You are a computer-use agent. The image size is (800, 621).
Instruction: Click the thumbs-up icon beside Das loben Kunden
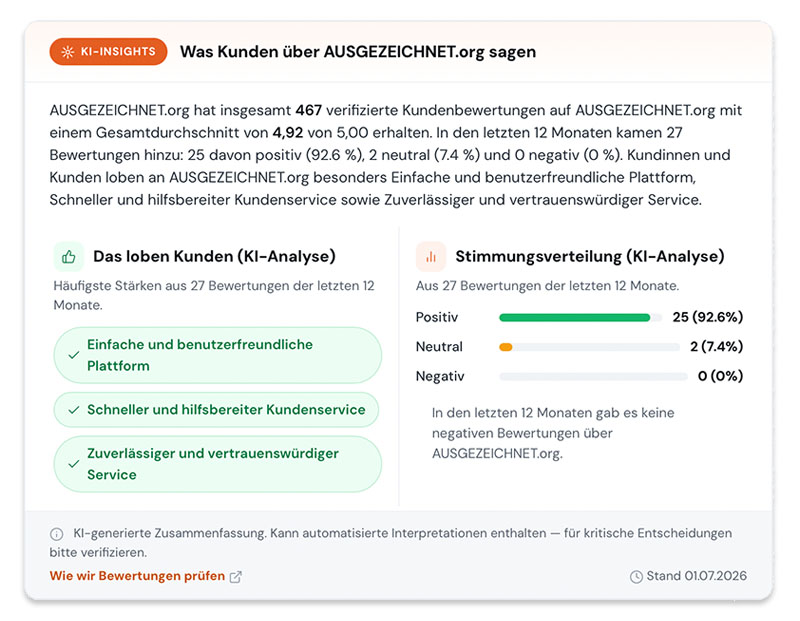pyautogui.click(x=69, y=257)
